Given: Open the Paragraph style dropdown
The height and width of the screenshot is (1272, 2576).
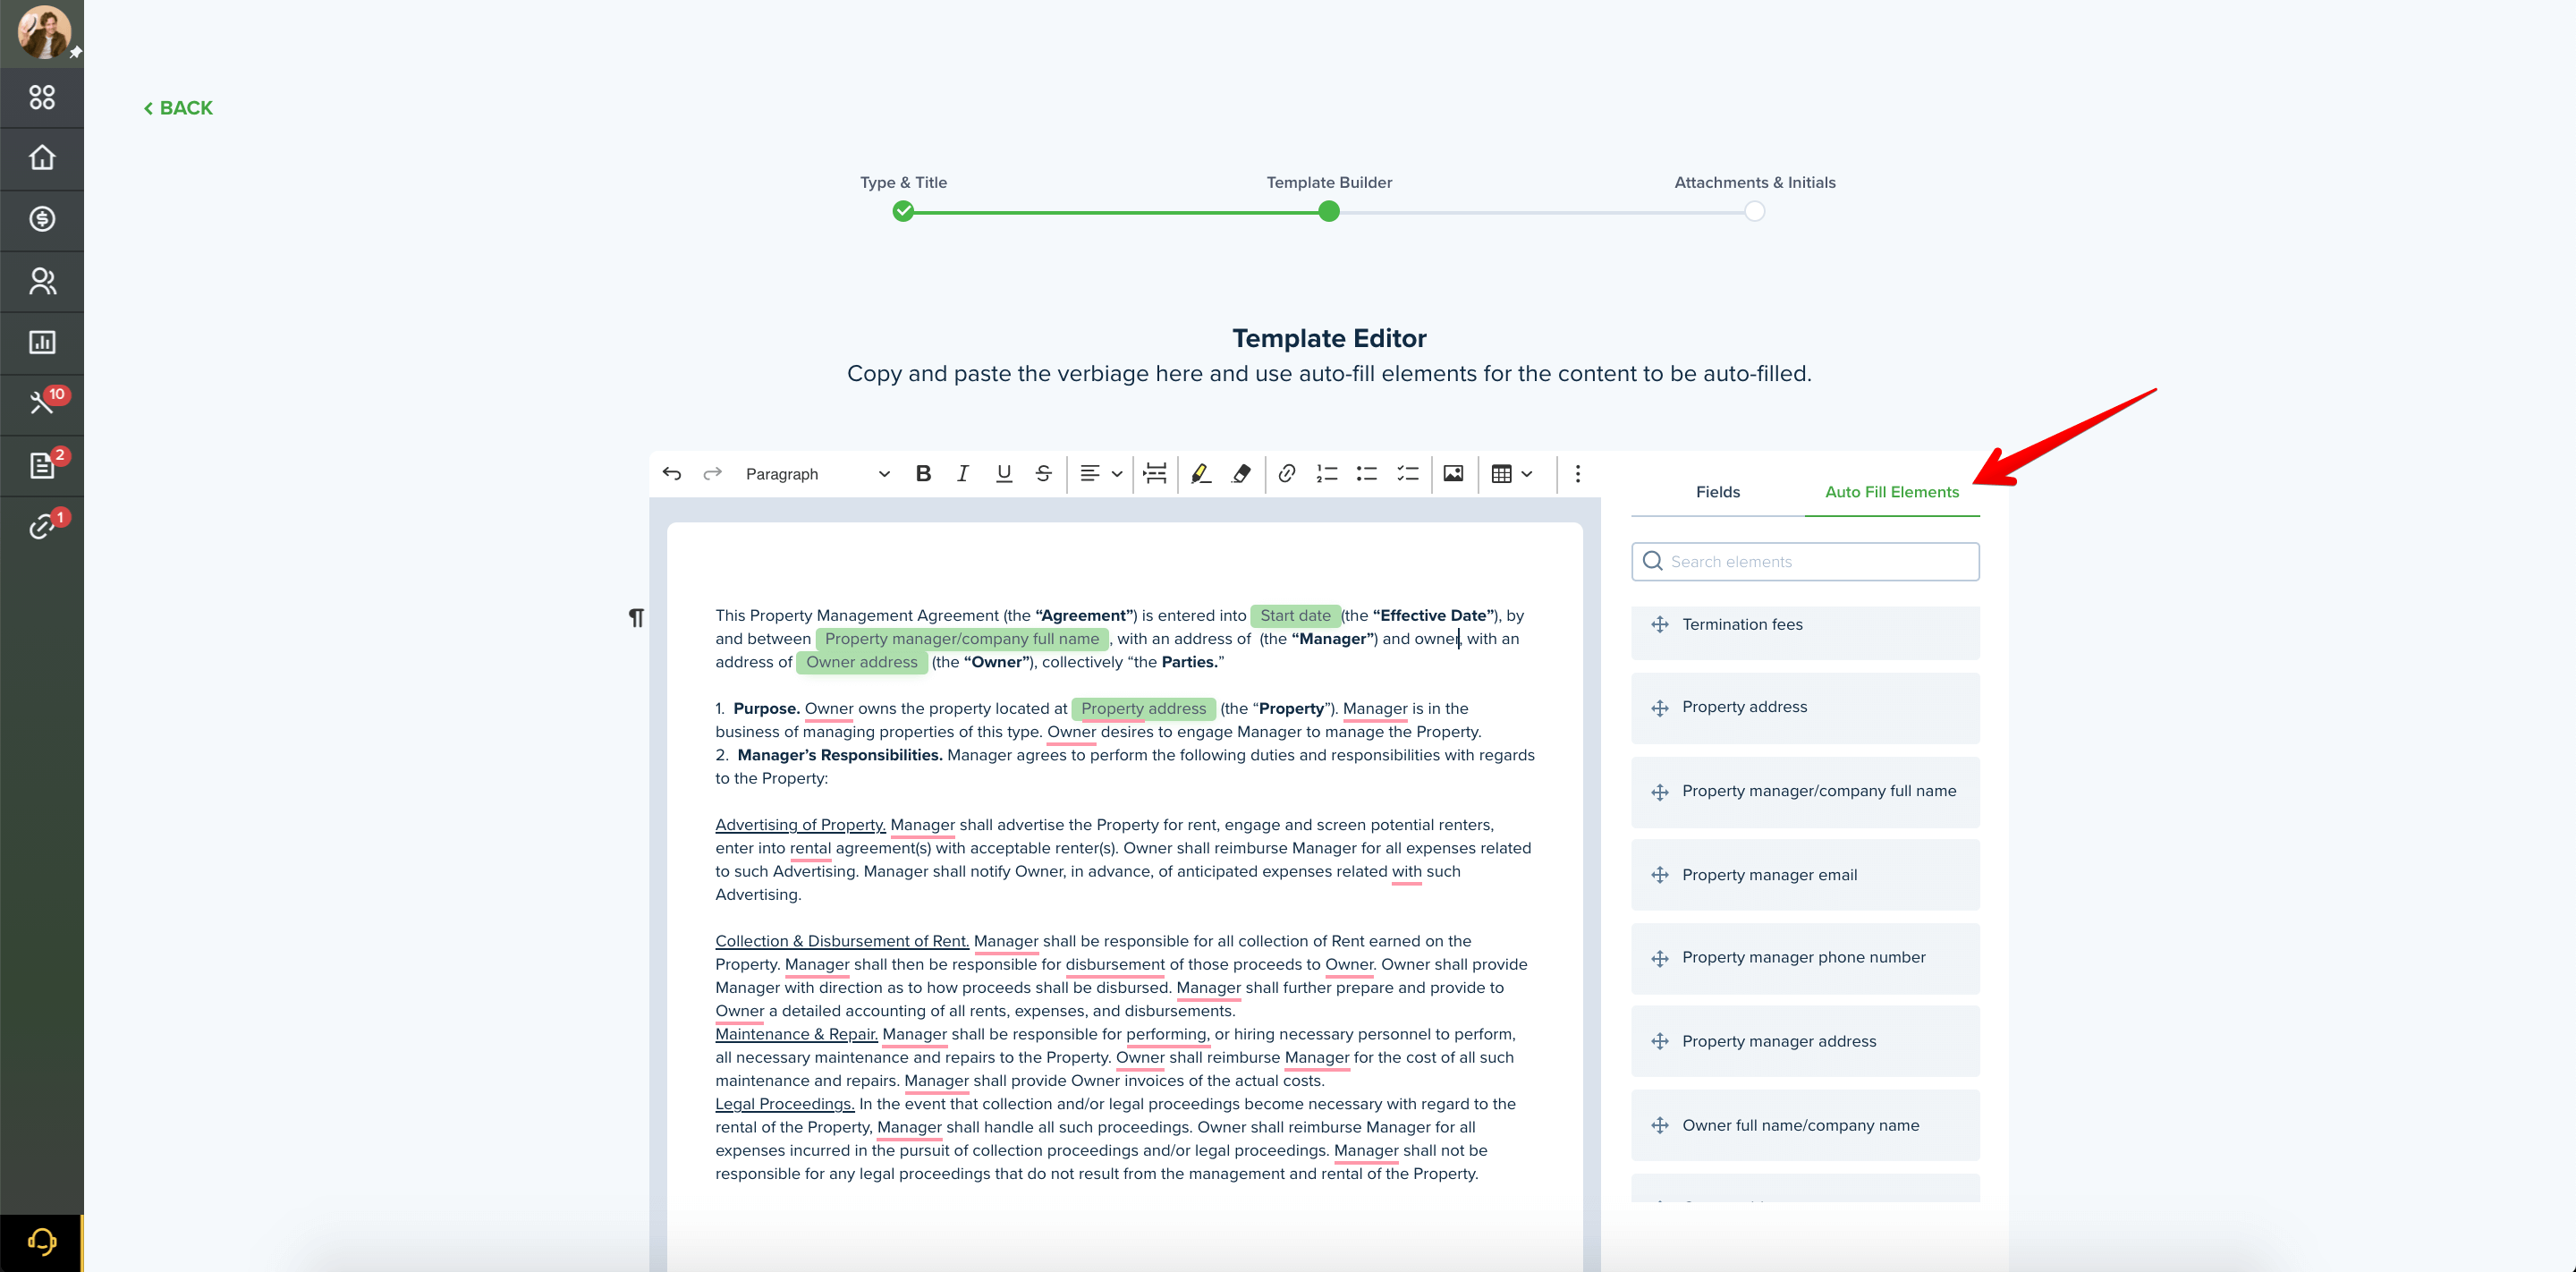Looking at the screenshot, I should tap(817, 474).
